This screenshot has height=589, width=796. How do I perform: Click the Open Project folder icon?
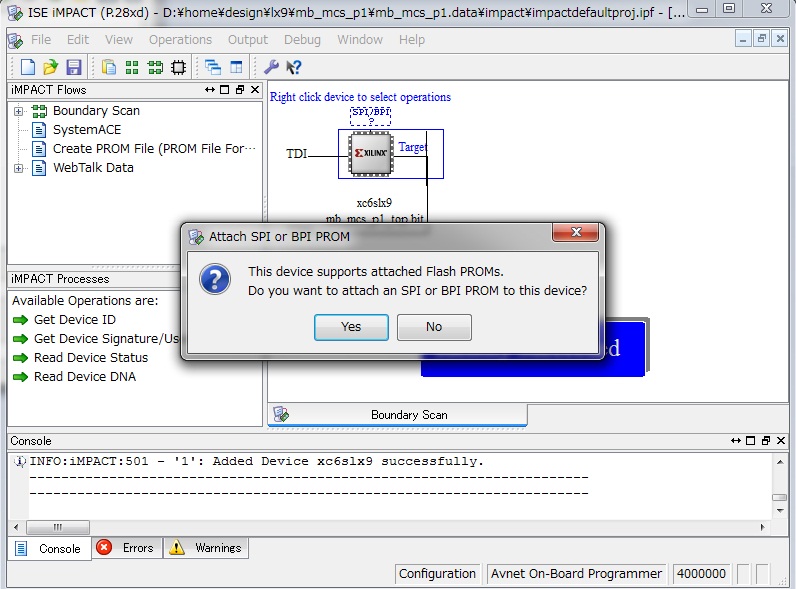tap(51, 67)
